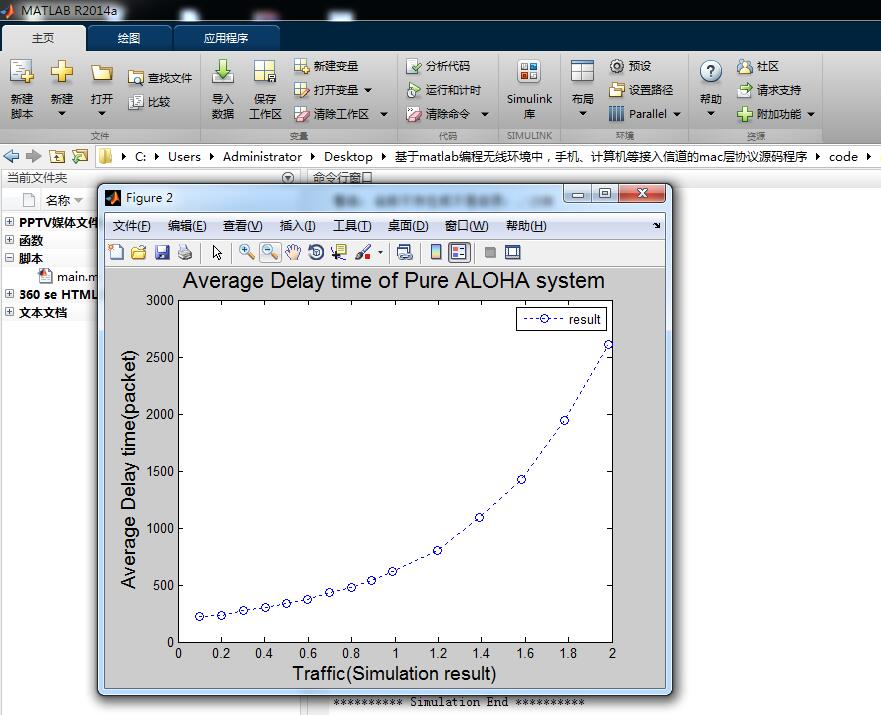Switch to the 绘图 (Plots) ribbon tab
Viewport: 881px width, 715px height.
129,38
